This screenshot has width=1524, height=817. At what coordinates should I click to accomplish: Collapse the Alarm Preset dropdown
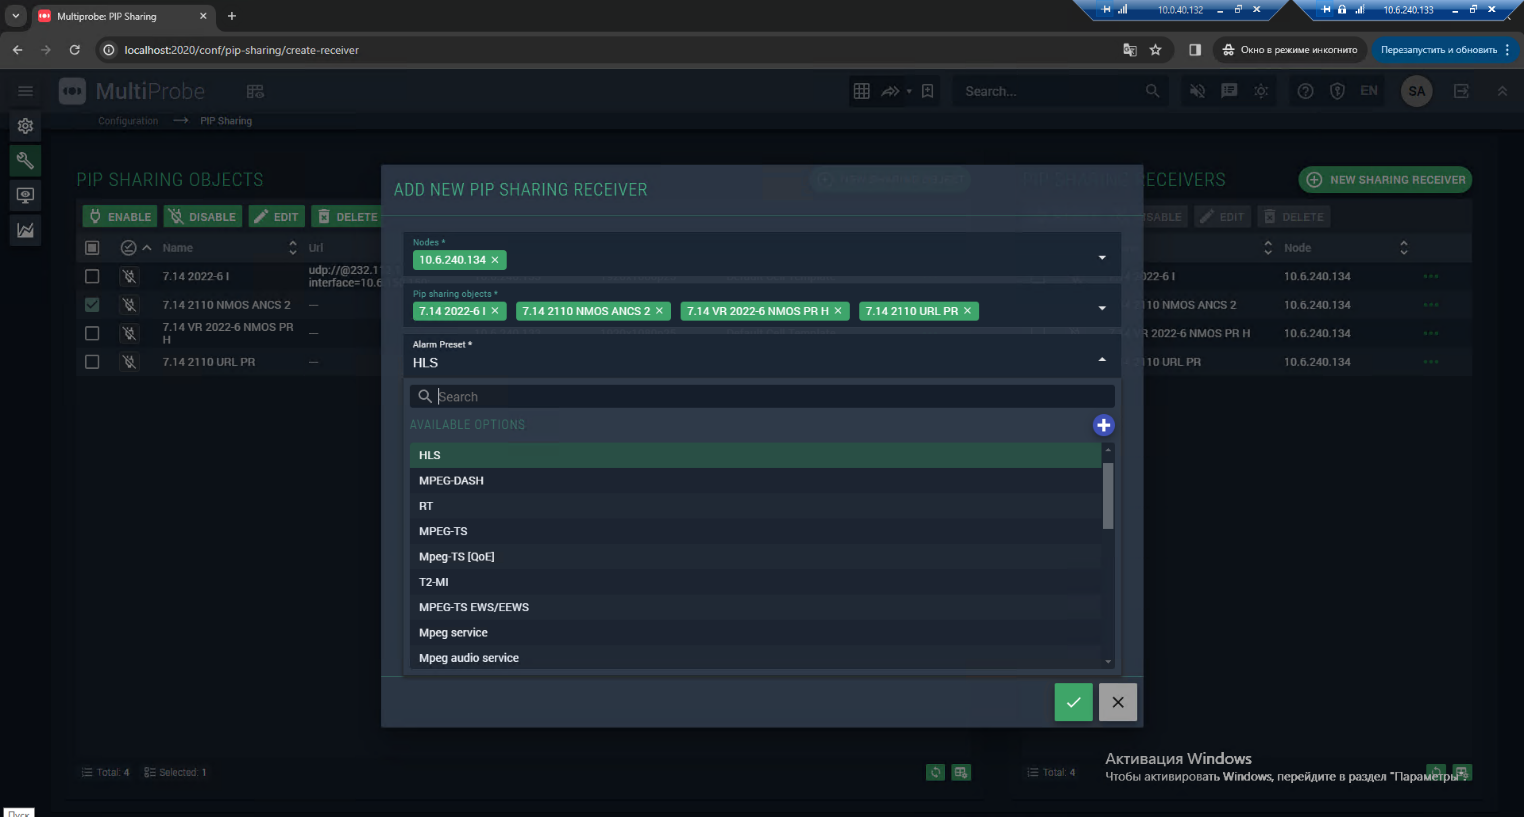pyautogui.click(x=1102, y=359)
